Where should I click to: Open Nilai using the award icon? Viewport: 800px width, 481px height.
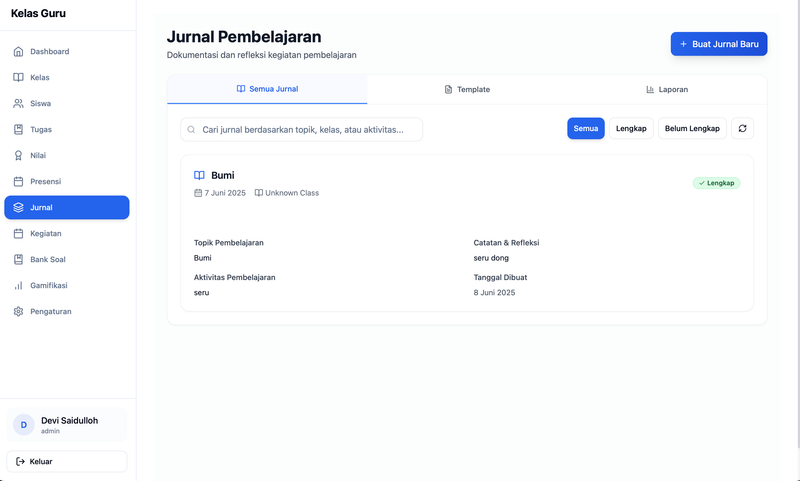coord(18,155)
